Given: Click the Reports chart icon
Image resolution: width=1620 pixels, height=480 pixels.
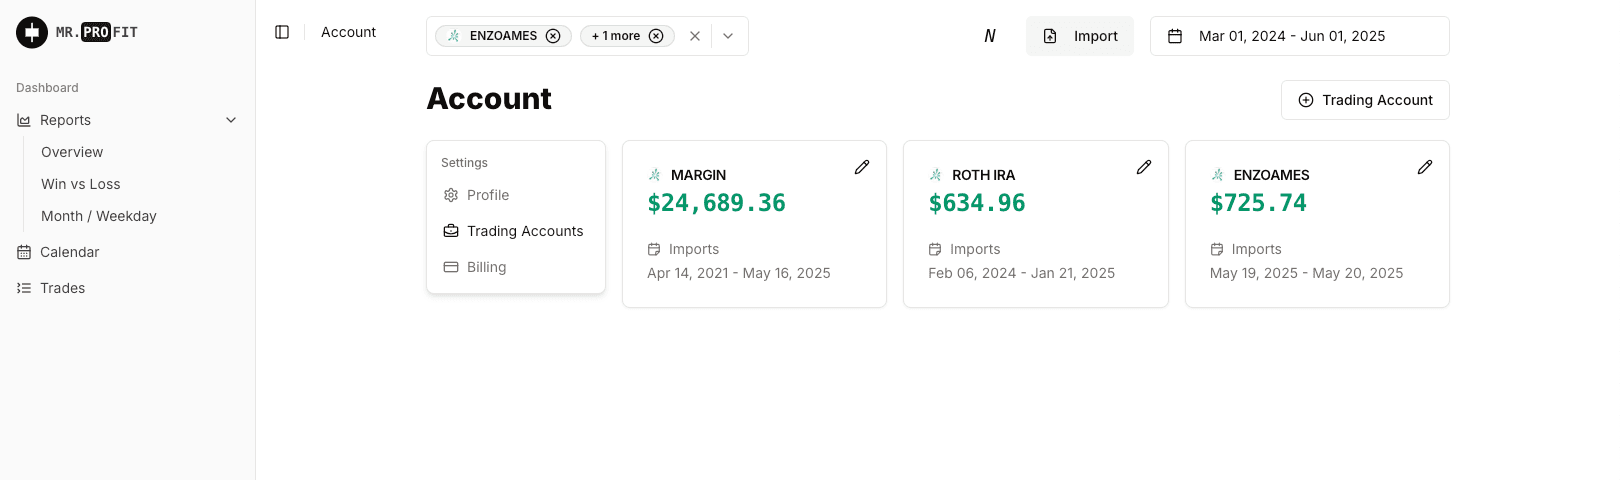Looking at the screenshot, I should point(24,120).
